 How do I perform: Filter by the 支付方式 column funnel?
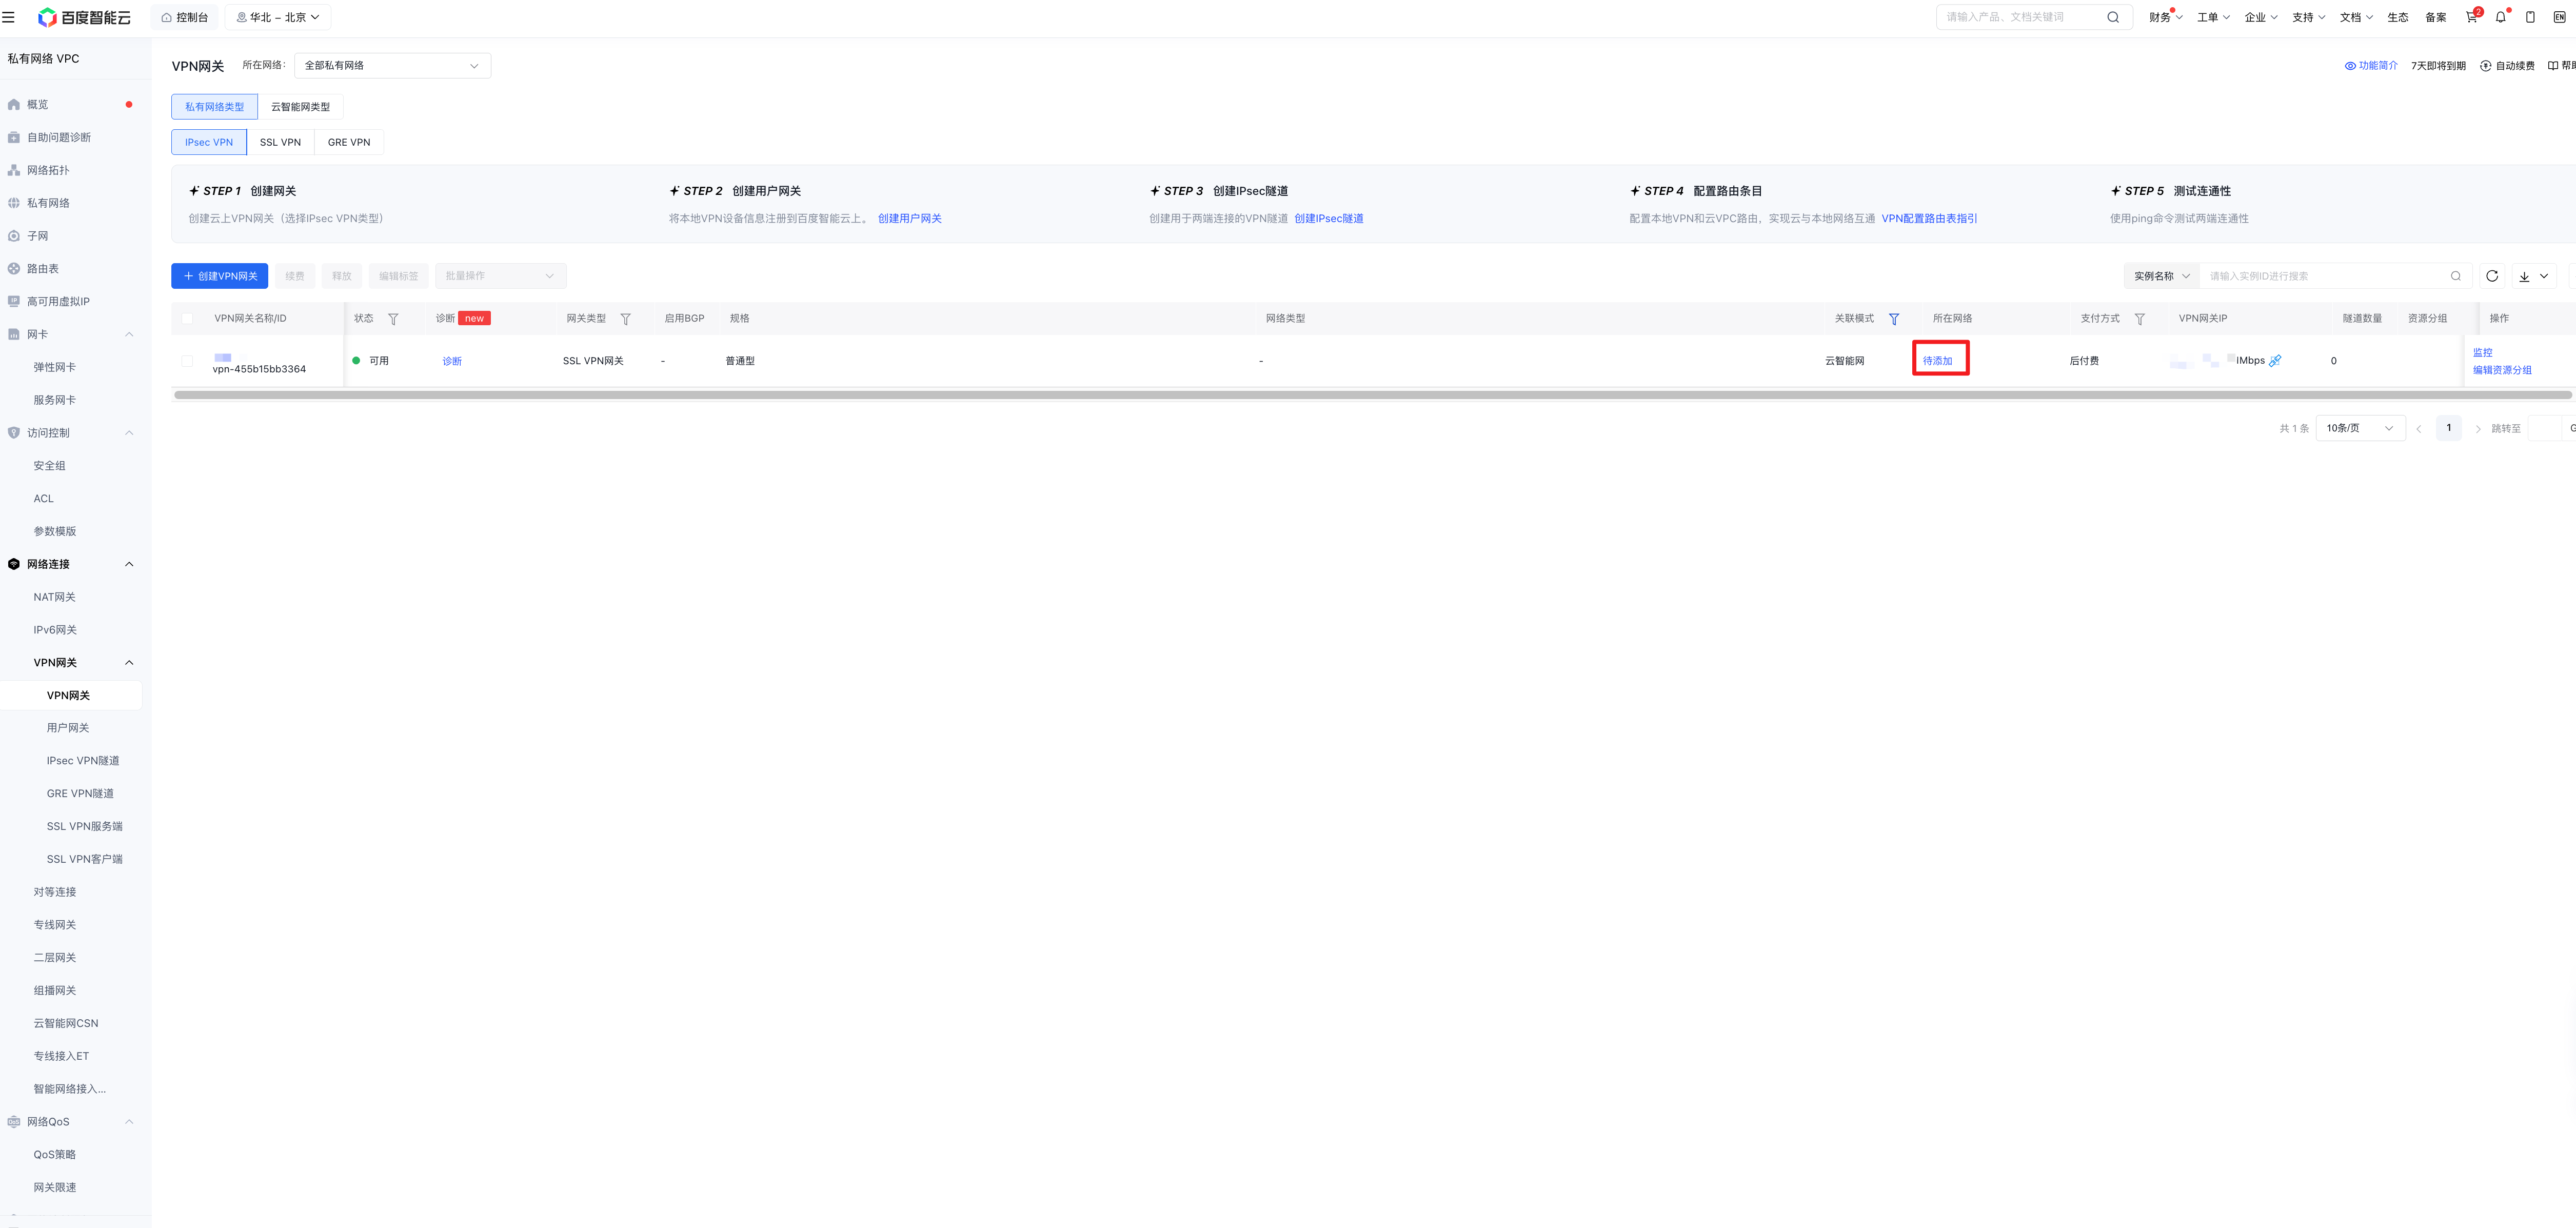pyautogui.click(x=2139, y=319)
